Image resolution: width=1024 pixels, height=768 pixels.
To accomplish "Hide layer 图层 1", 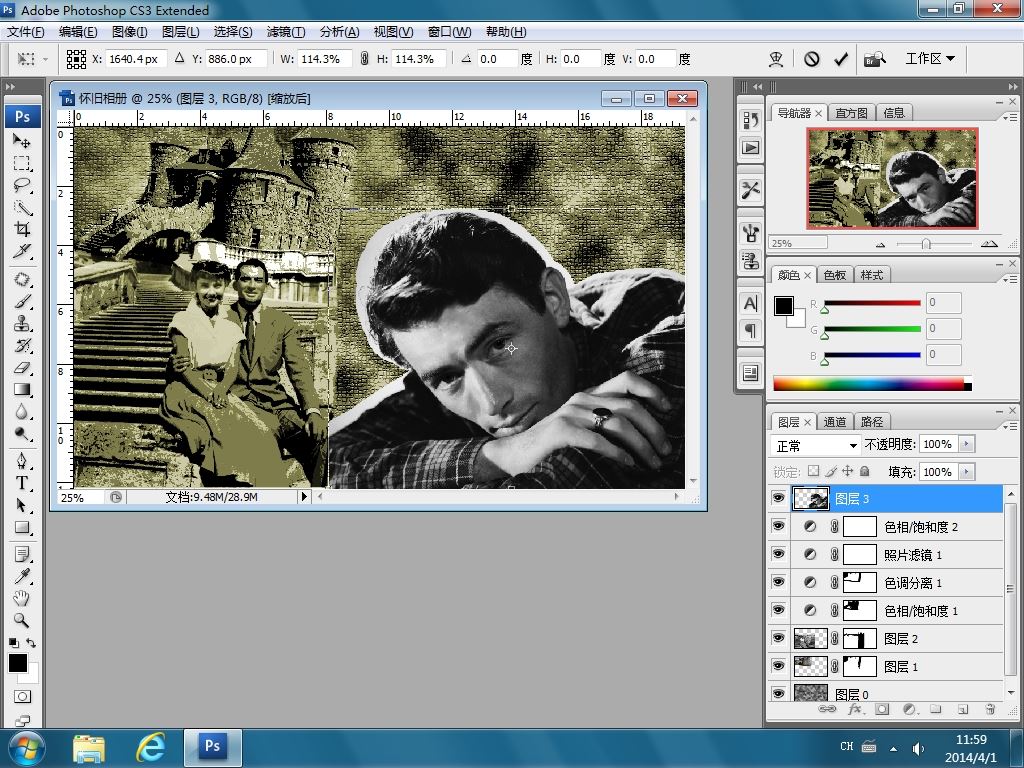I will [778, 666].
